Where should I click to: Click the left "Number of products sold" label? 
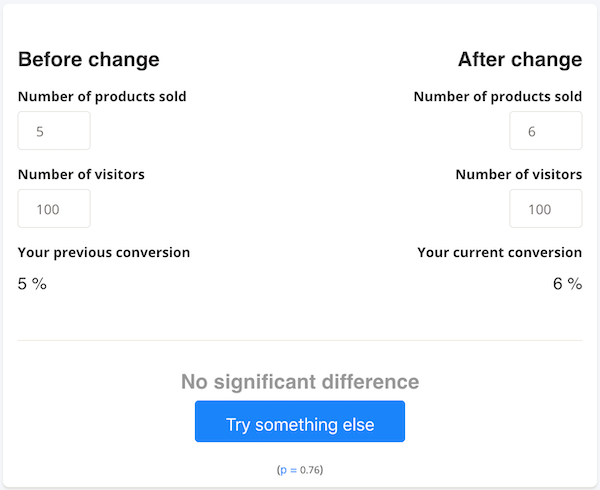tap(102, 97)
